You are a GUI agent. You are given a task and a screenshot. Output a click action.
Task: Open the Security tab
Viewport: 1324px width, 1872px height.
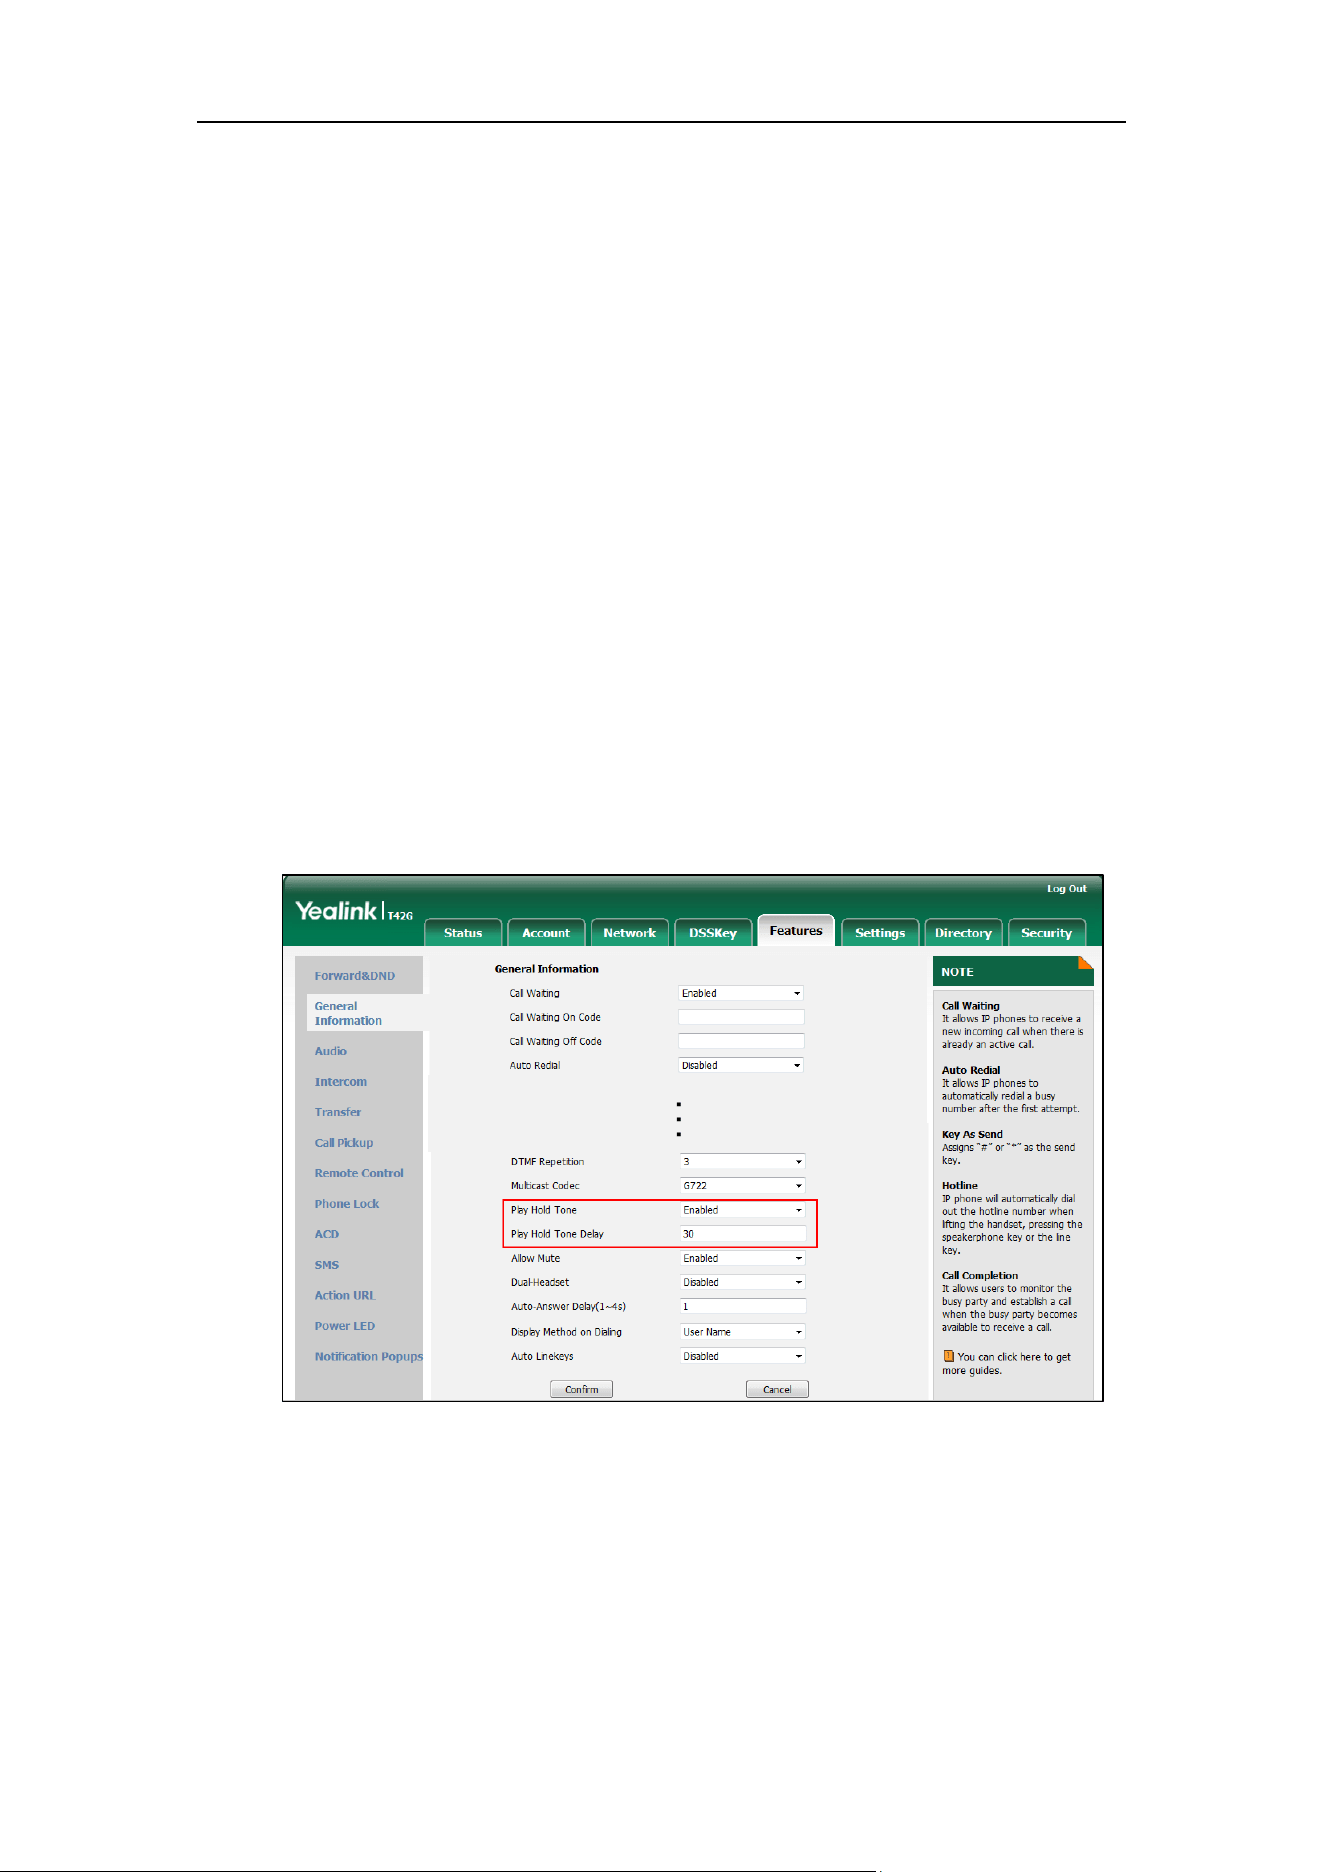(x=1046, y=932)
